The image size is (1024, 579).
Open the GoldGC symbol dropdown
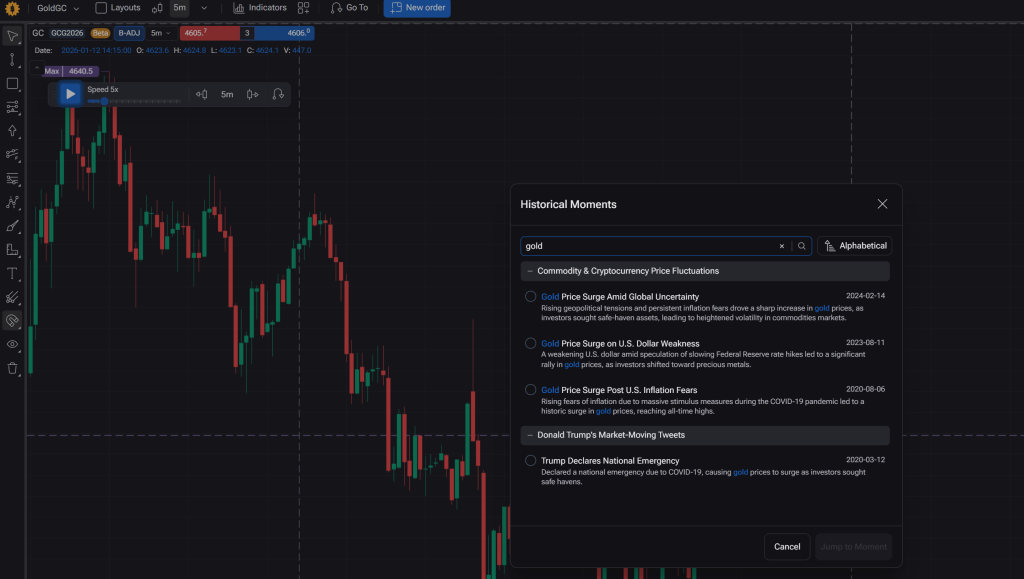click(x=58, y=8)
